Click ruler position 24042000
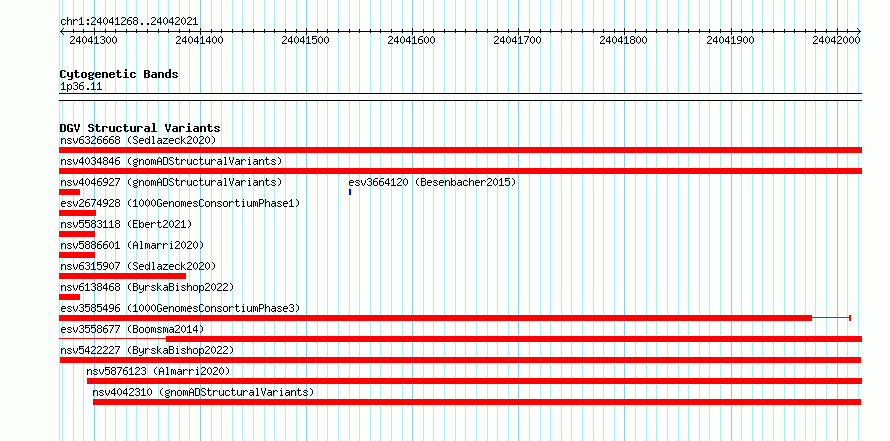The width and height of the screenshot is (890, 441). click(x=836, y=40)
